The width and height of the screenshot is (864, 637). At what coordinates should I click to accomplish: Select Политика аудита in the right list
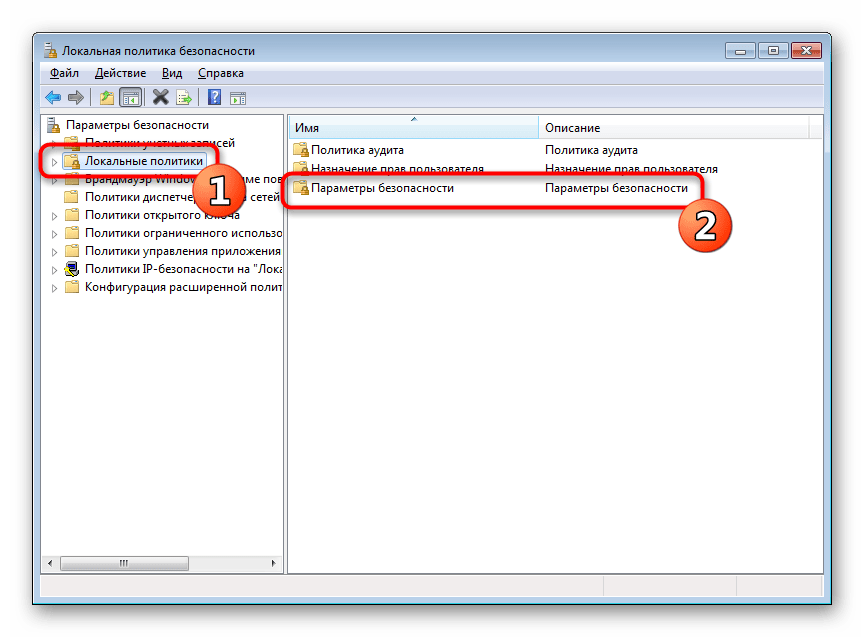(x=357, y=150)
